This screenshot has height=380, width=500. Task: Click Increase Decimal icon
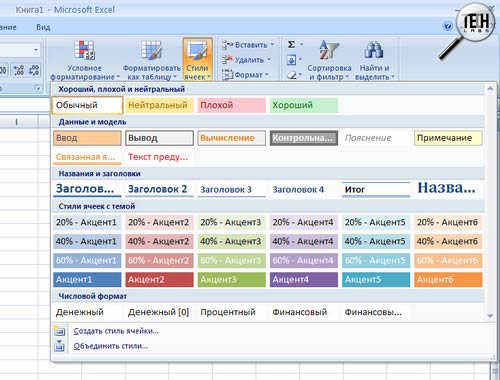tap(19, 70)
